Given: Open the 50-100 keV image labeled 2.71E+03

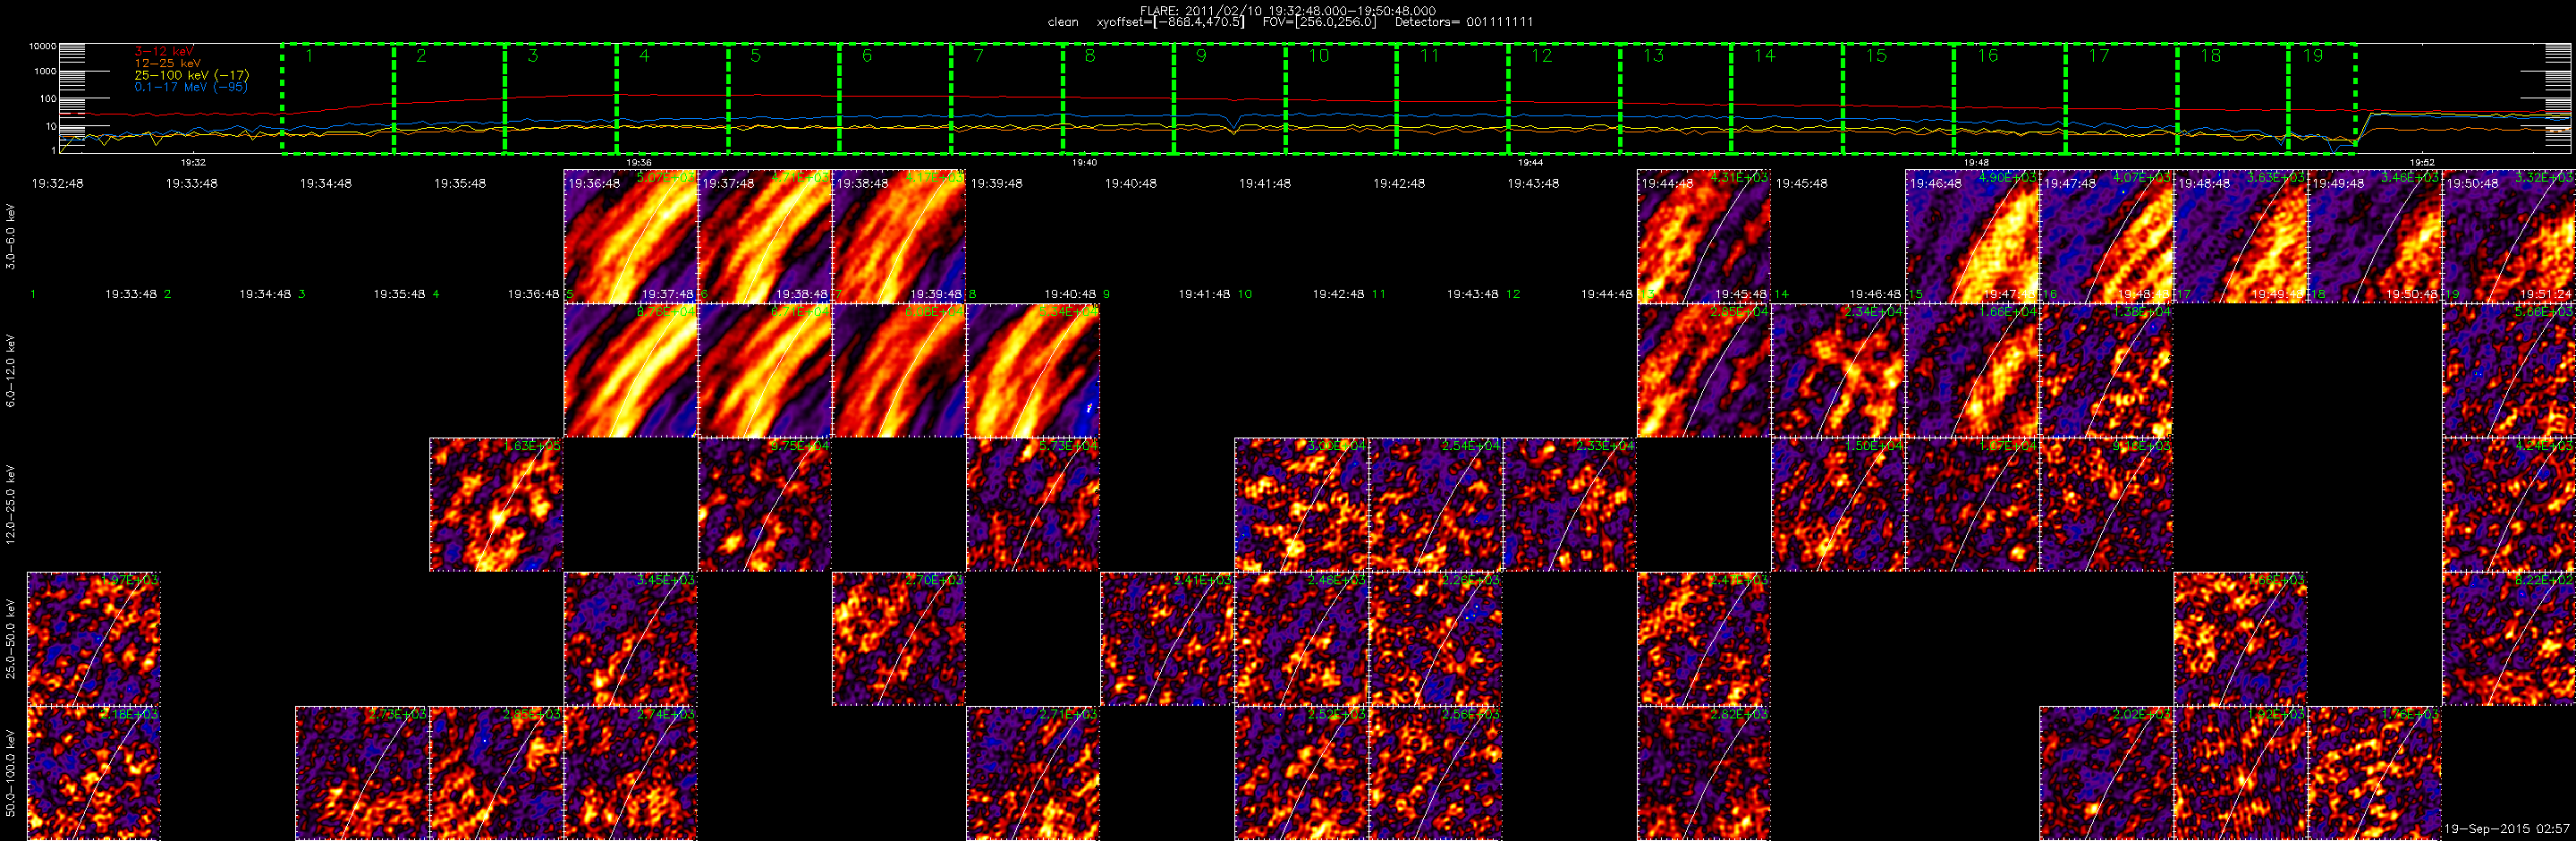Looking at the screenshot, I should point(1032,773).
